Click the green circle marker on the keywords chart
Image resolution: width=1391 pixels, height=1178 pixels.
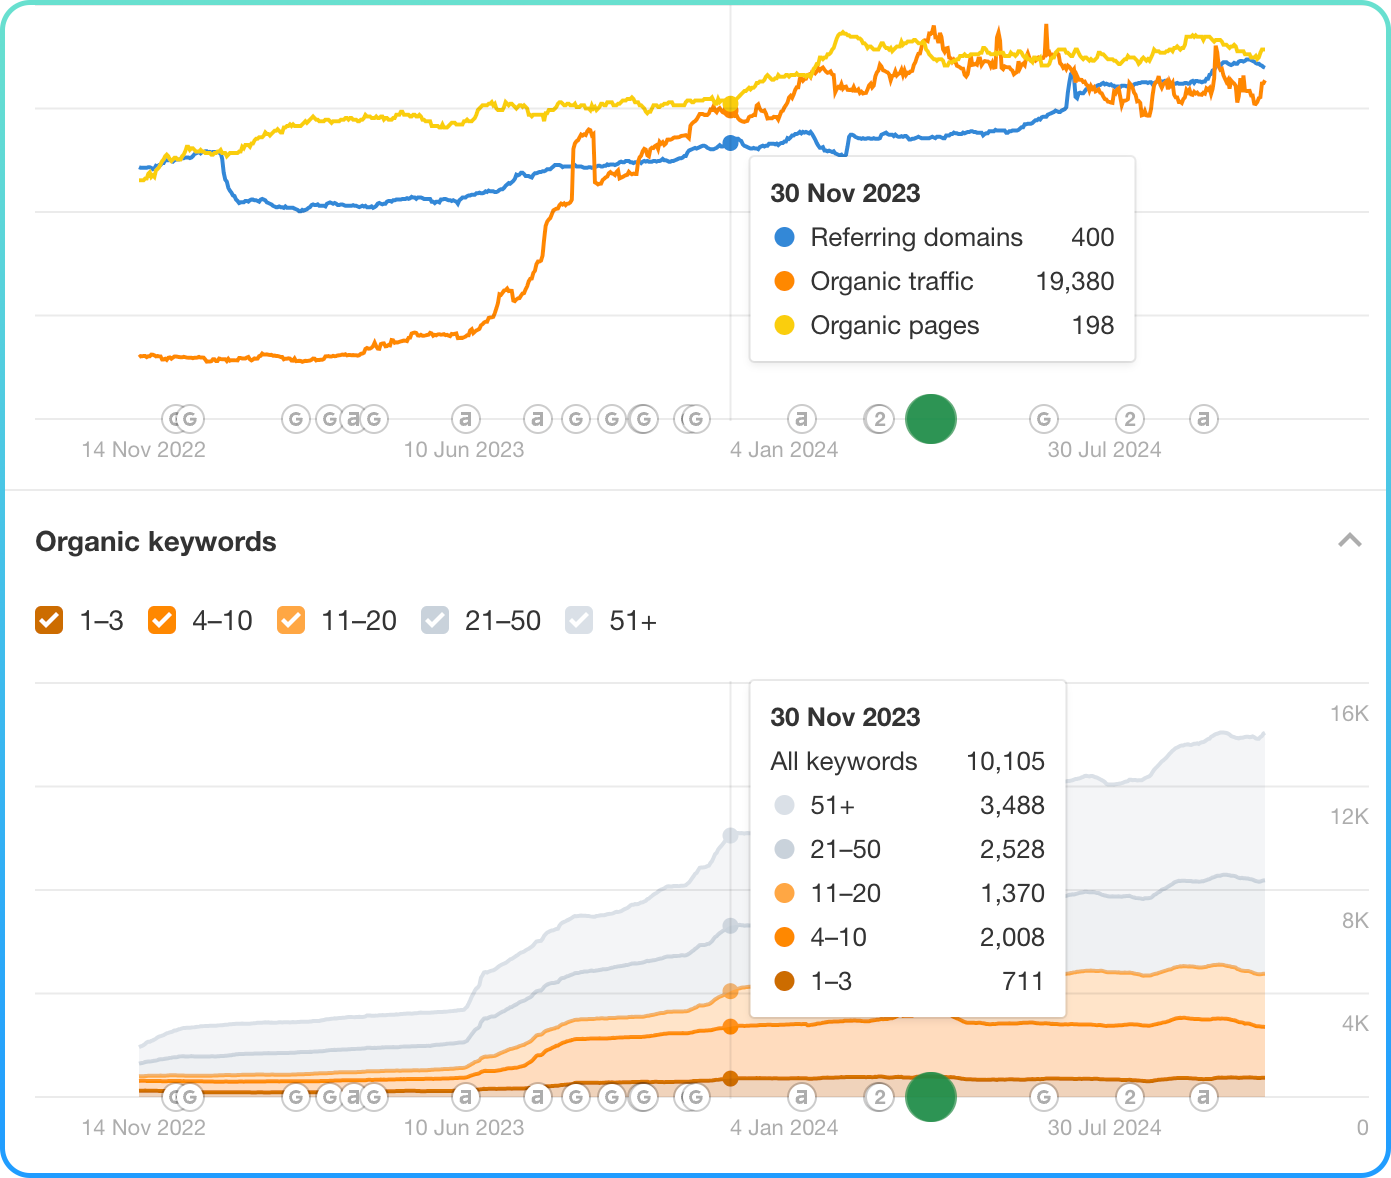click(x=930, y=1097)
